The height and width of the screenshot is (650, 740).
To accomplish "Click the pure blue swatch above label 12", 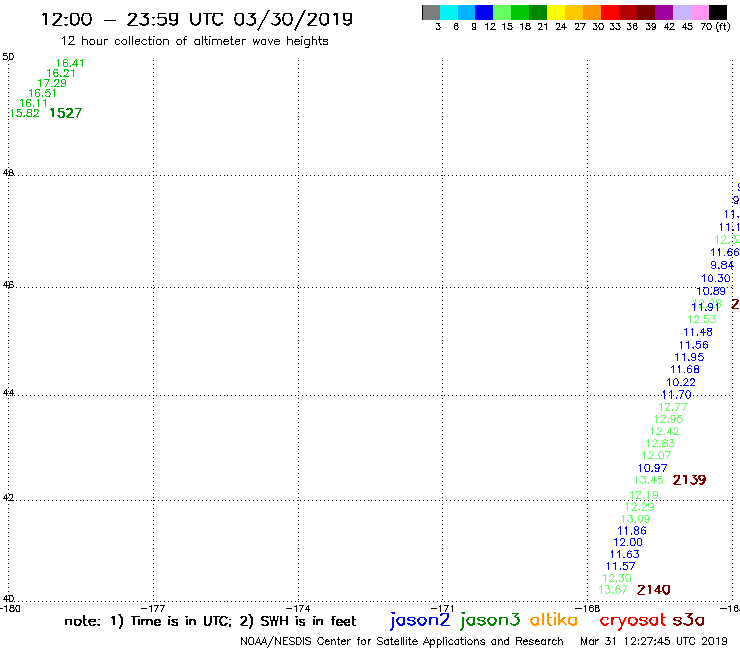I will [x=484, y=12].
